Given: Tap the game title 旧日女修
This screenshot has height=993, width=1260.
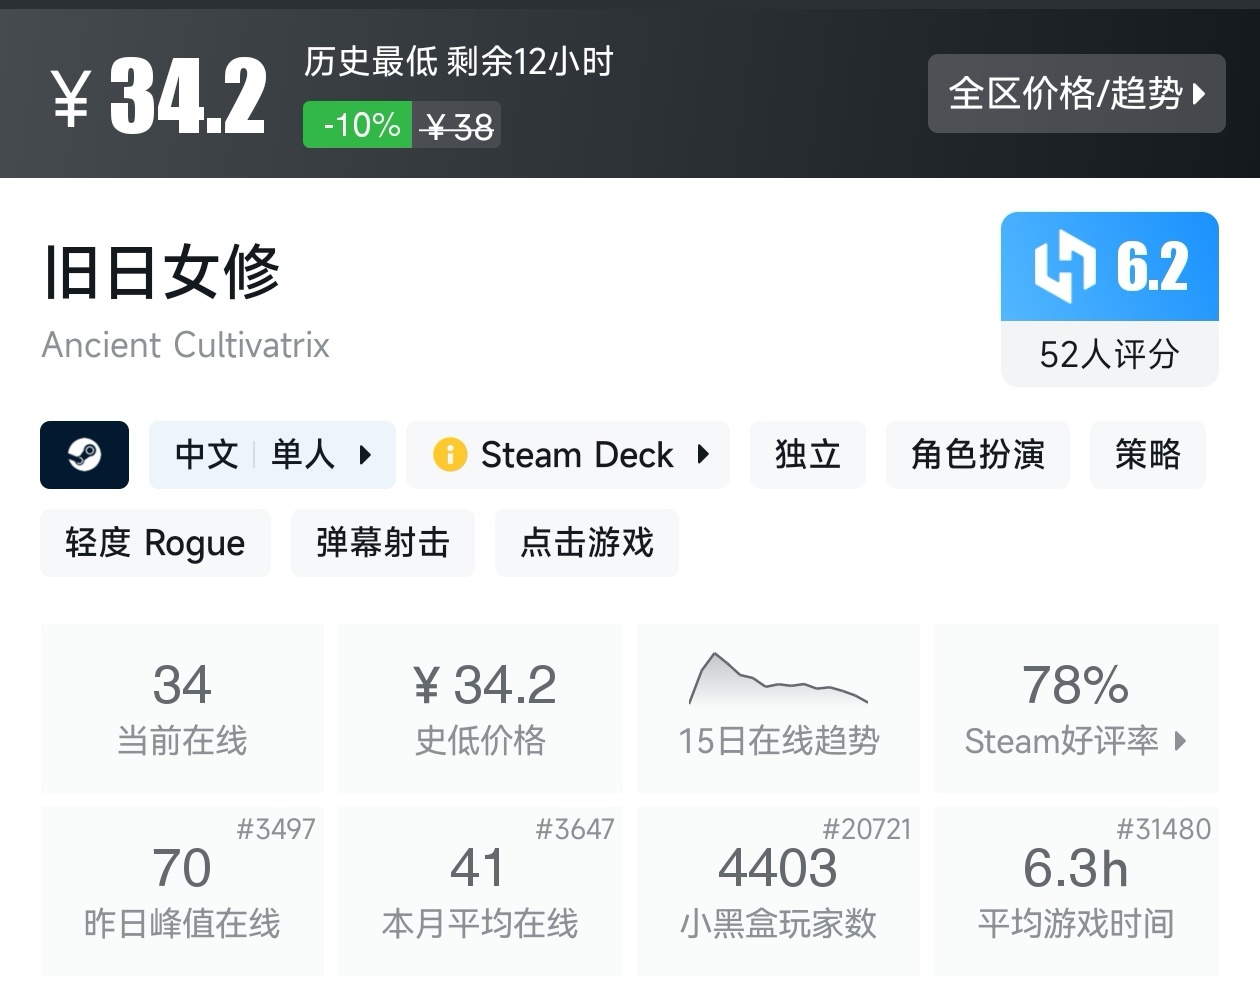Looking at the screenshot, I should [x=161, y=272].
